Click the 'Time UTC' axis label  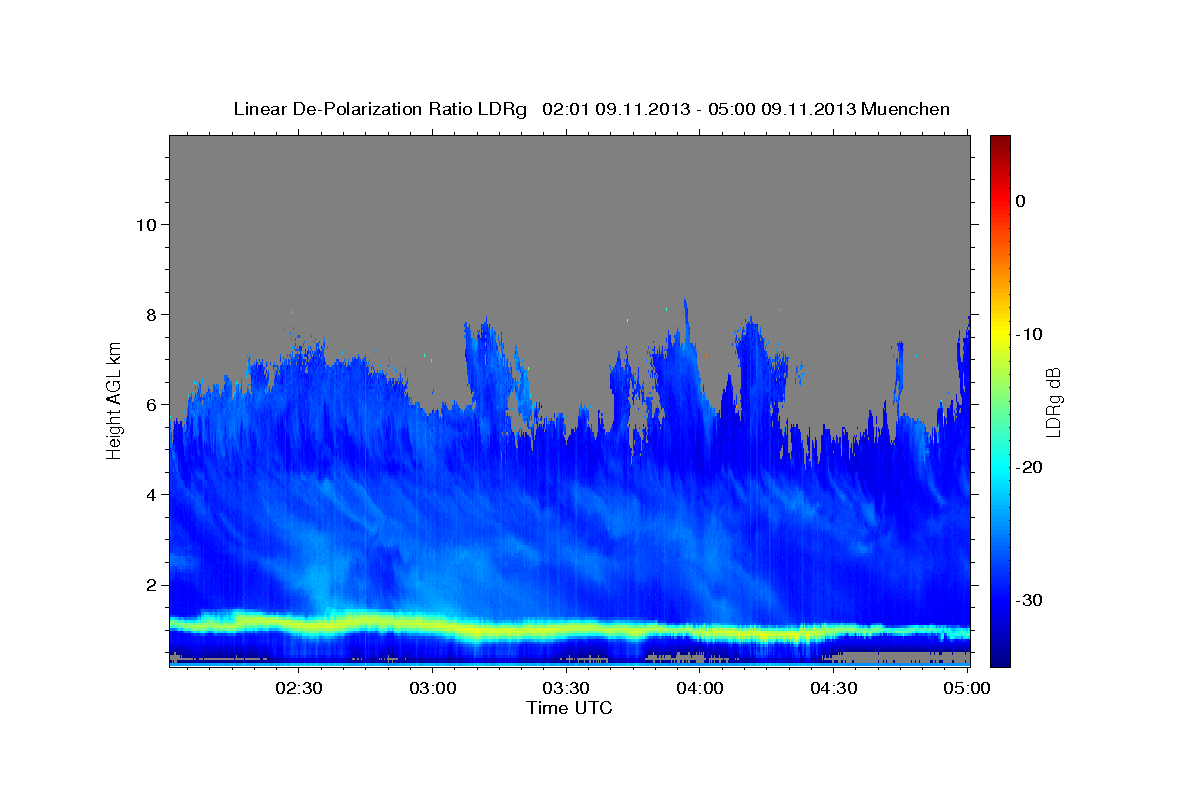pyautogui.click(x=569, y=708)
